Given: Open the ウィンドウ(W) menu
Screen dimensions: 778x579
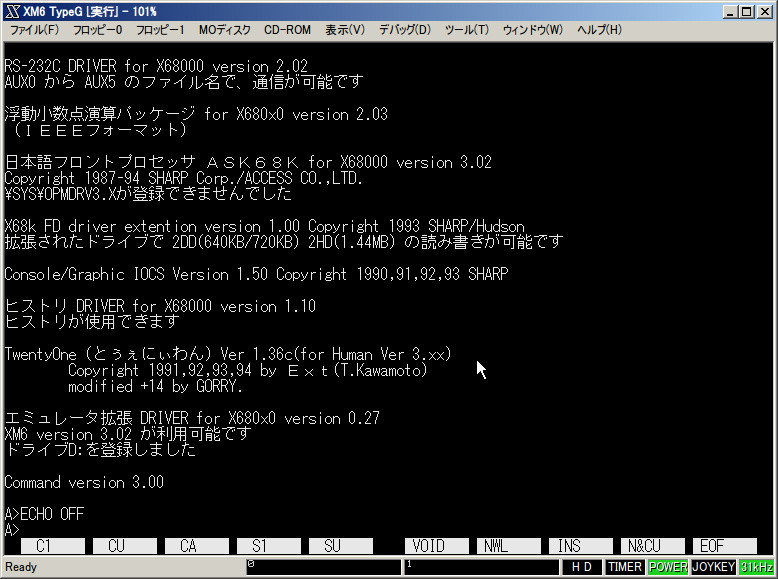Looking at the screenshot, I should click(533, 30).
